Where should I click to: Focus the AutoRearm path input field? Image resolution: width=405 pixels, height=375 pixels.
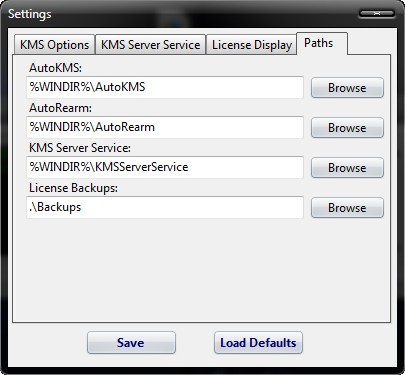(x=165, y=127)
